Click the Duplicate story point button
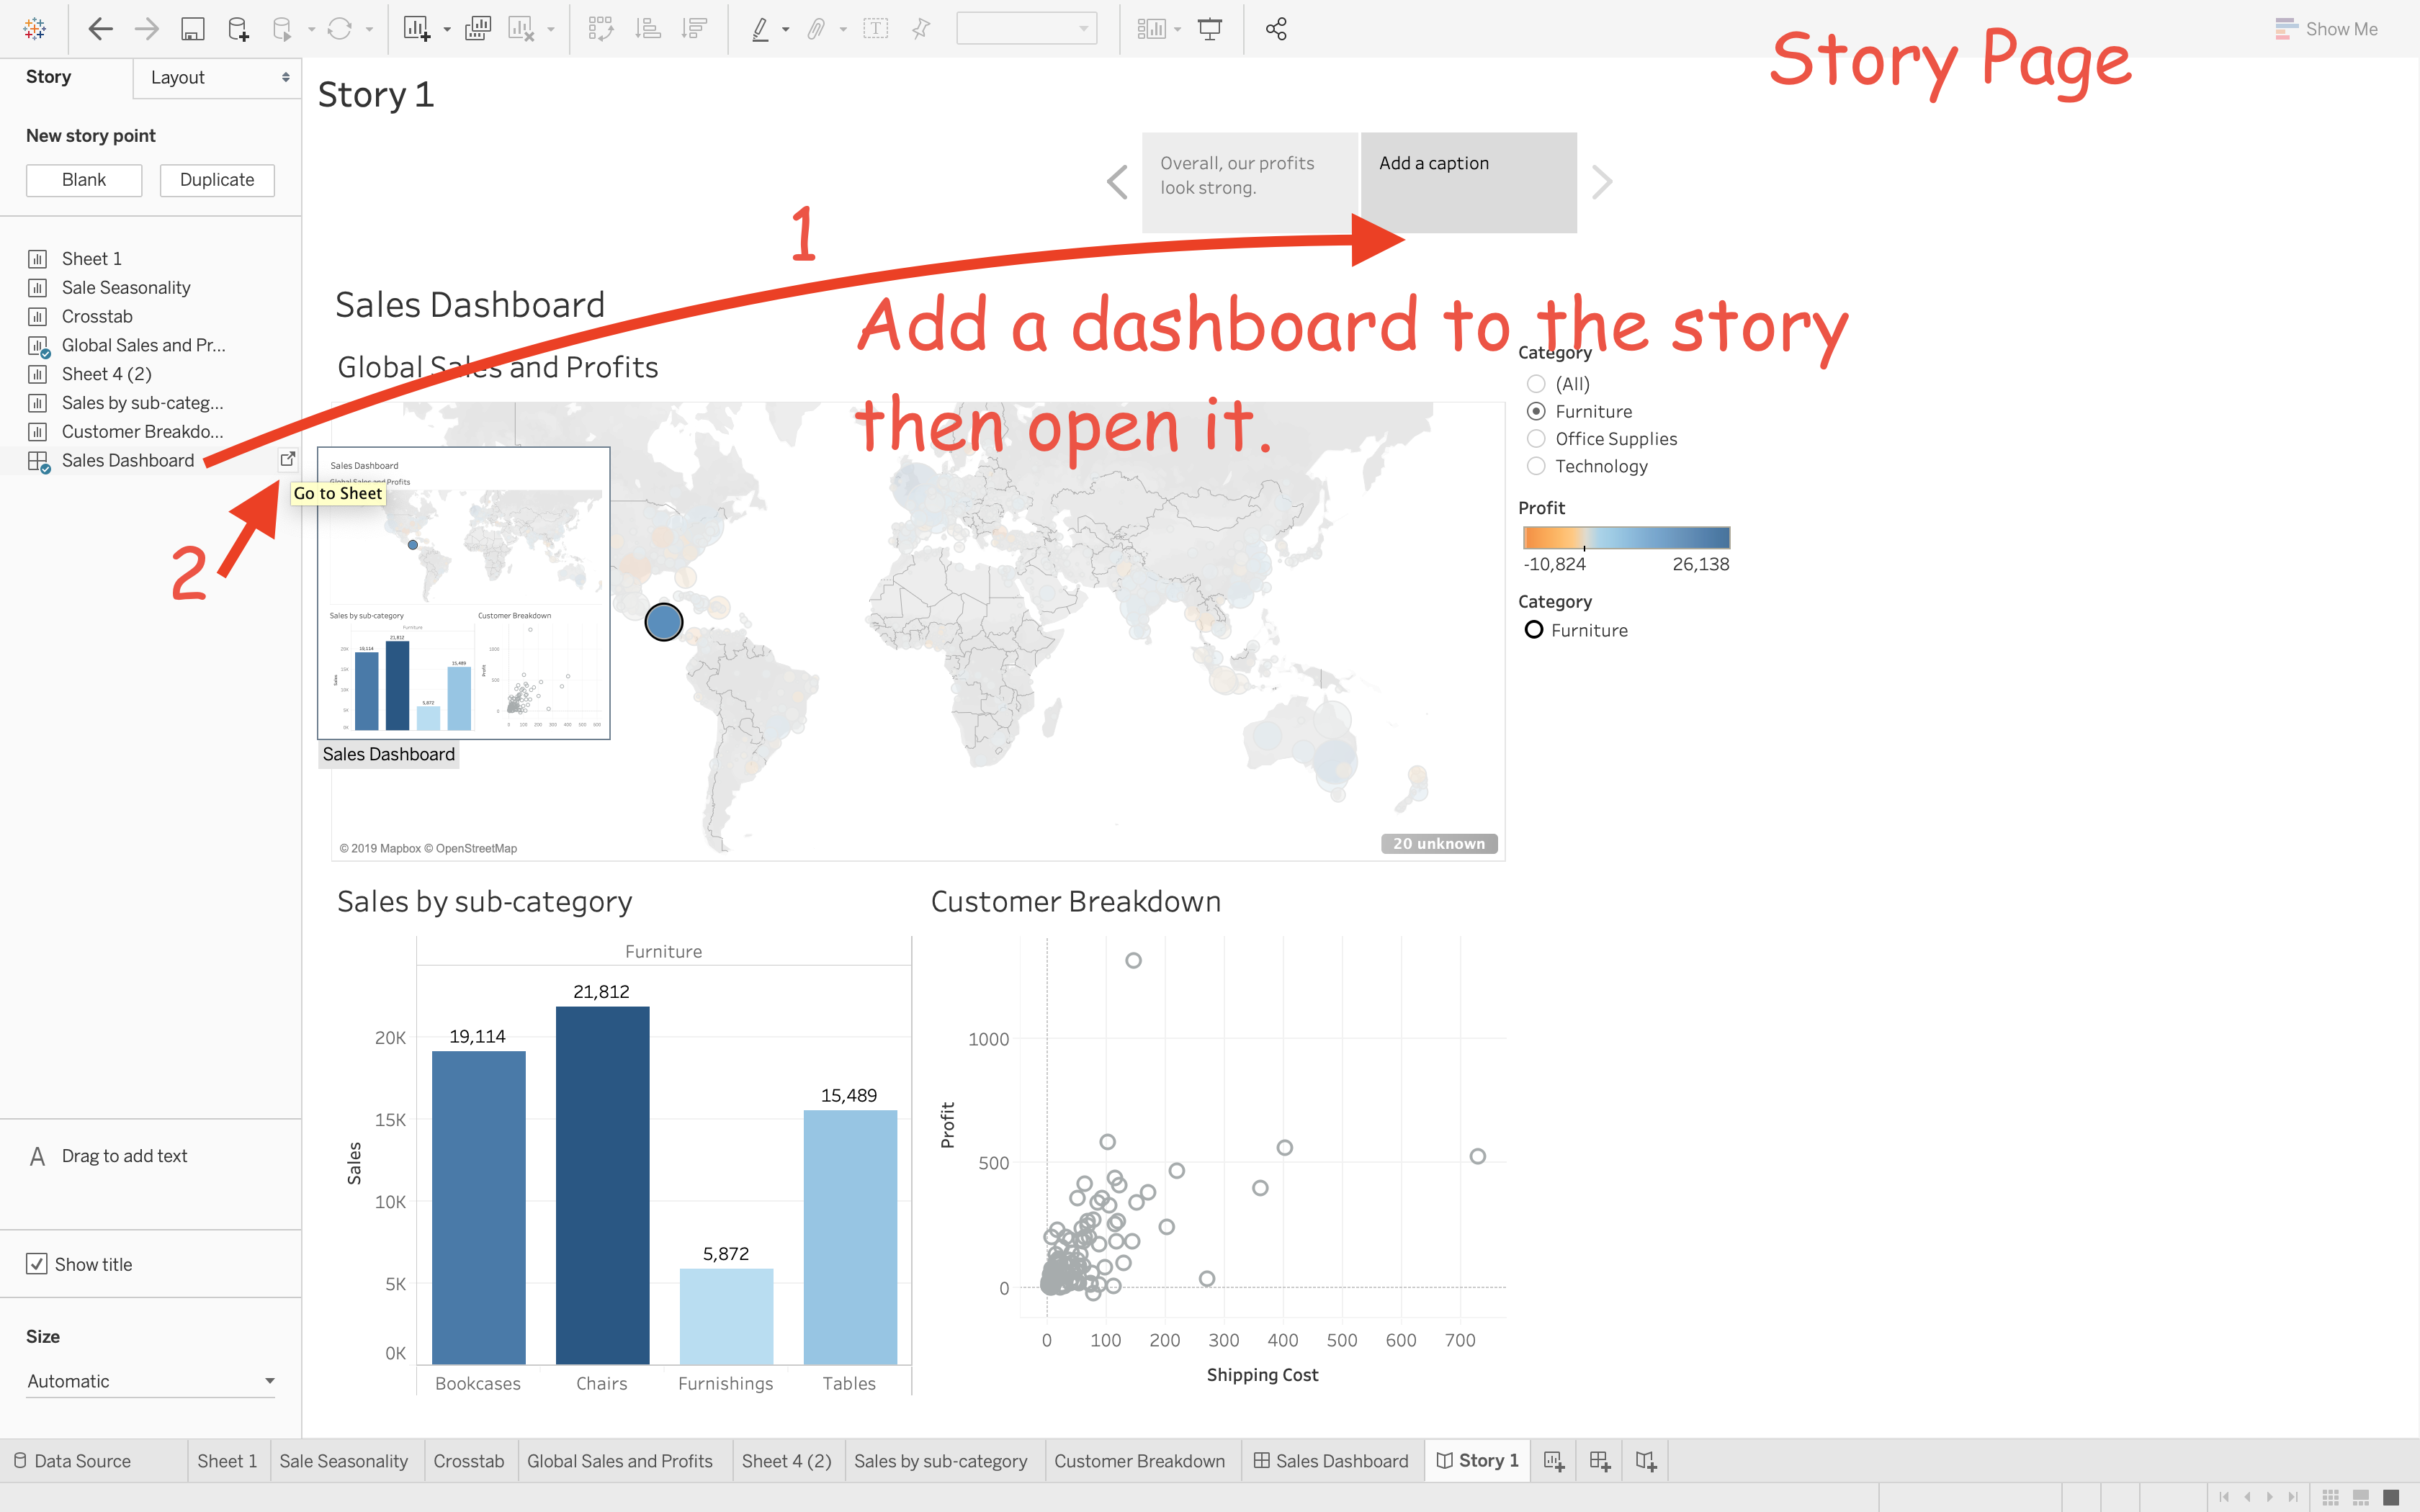 [217, 180]
